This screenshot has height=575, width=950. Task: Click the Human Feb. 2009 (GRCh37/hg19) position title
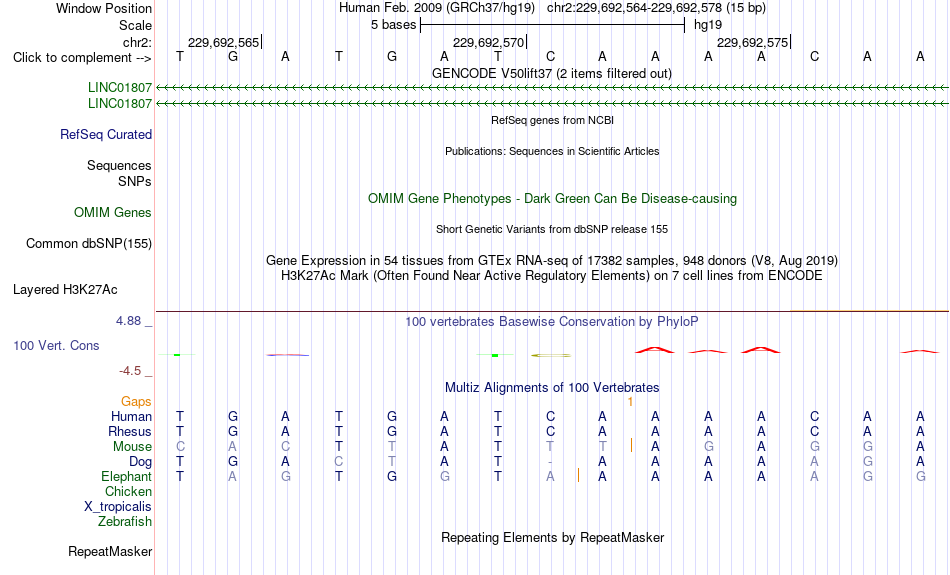[437, 8]
